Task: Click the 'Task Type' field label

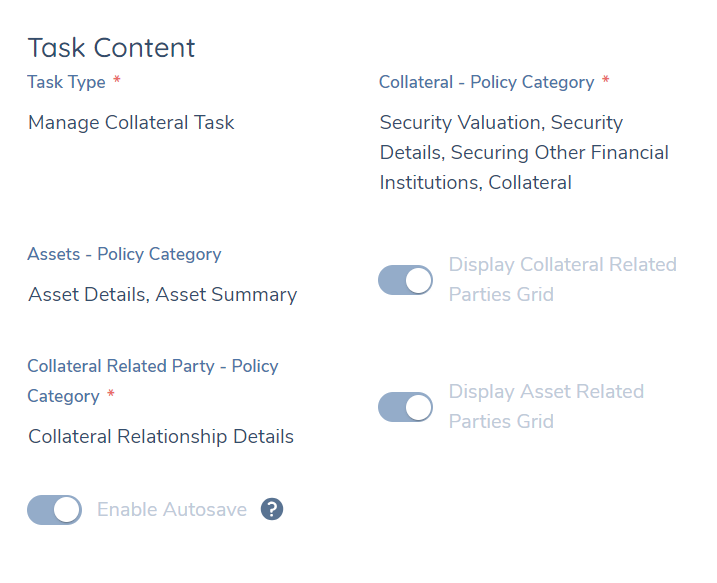Action: coord(66,82)
